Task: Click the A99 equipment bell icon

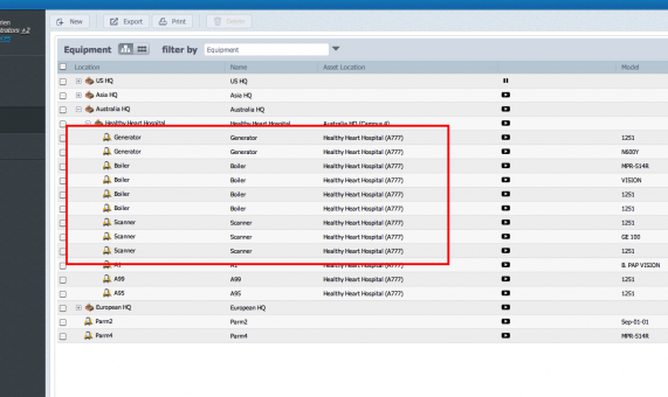Action: point(107,279)
